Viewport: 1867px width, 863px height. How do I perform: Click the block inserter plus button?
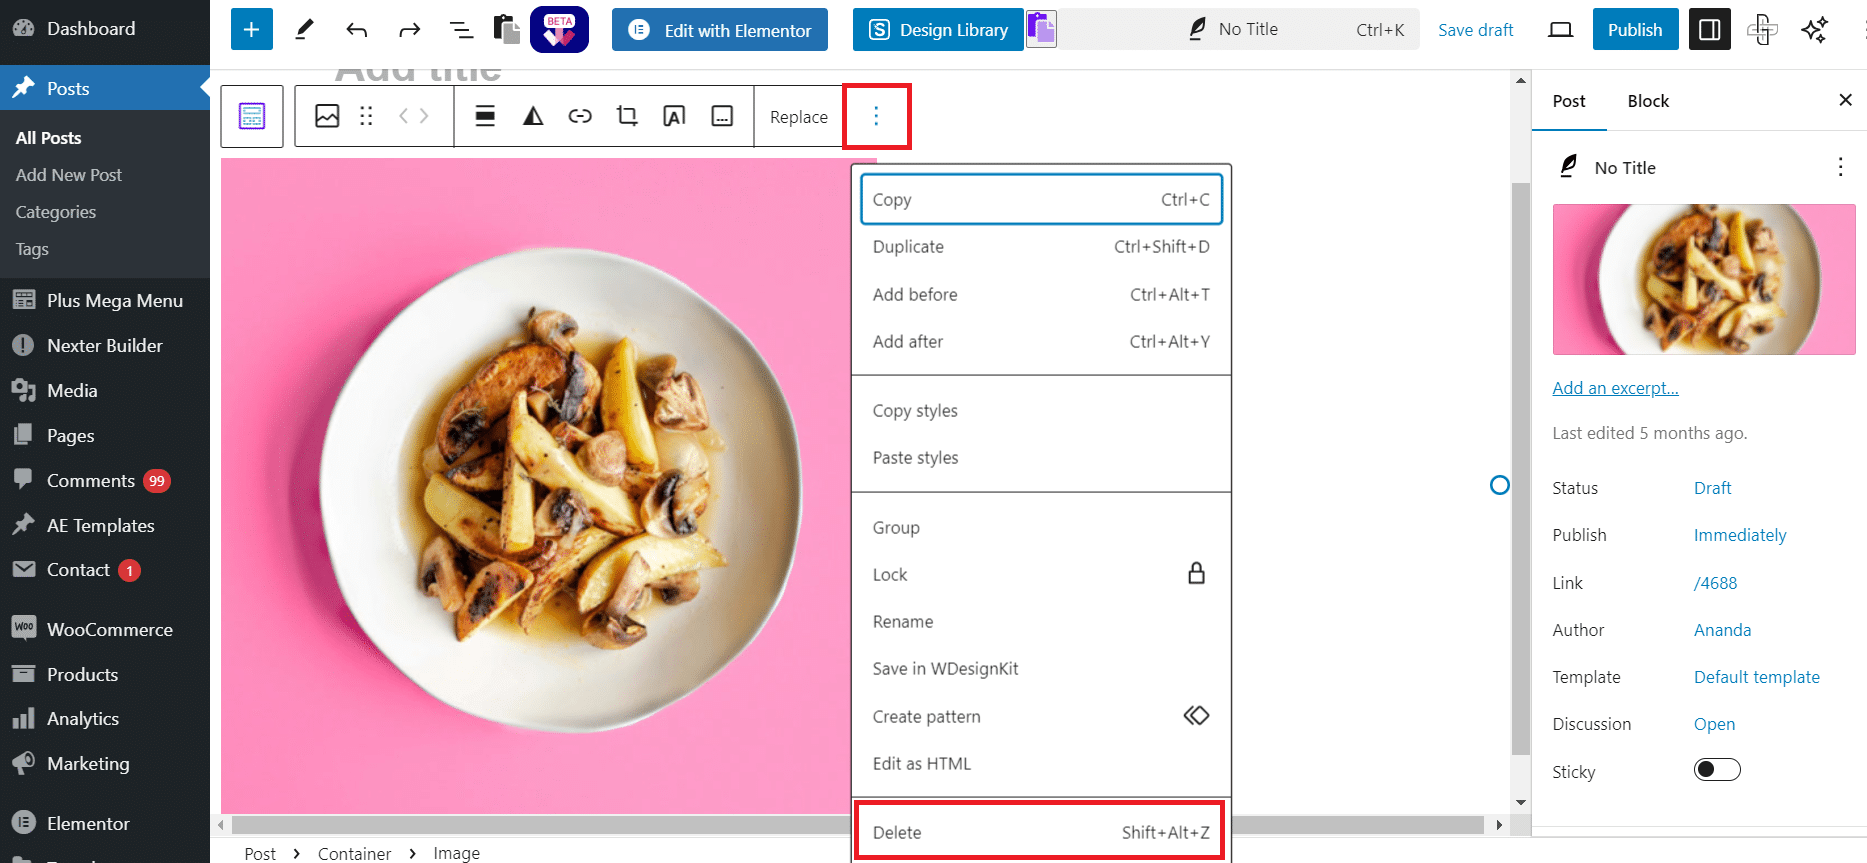pyautogui.click(x=251, y=30)
